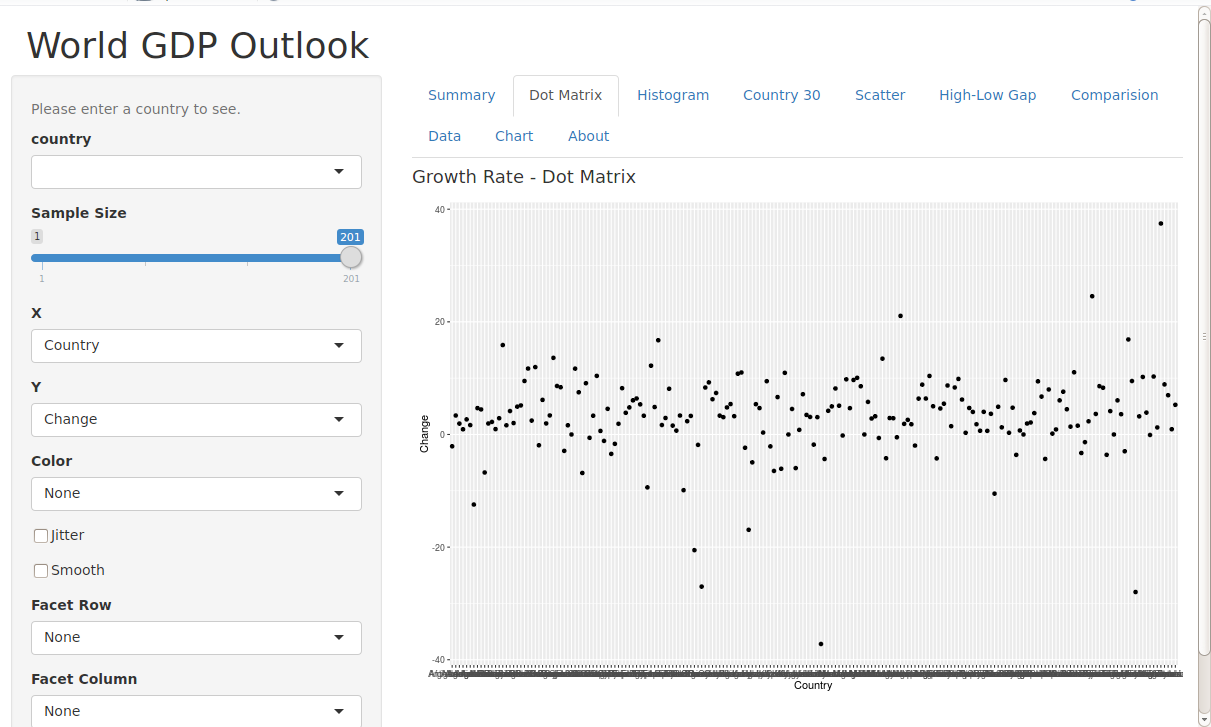This screenshot has height=727, width=1211.
Task: Switch to the Chart tab
Action: [514, 137]
